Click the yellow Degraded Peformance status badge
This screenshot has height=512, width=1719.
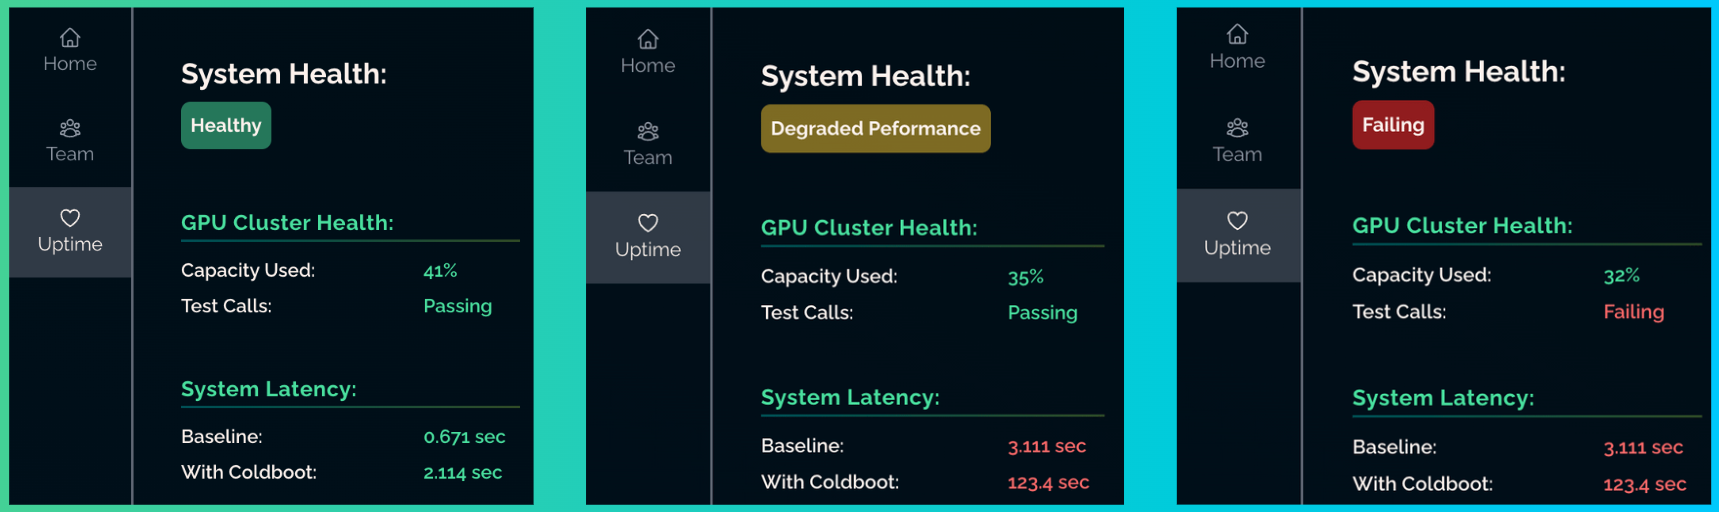(875, 129)
